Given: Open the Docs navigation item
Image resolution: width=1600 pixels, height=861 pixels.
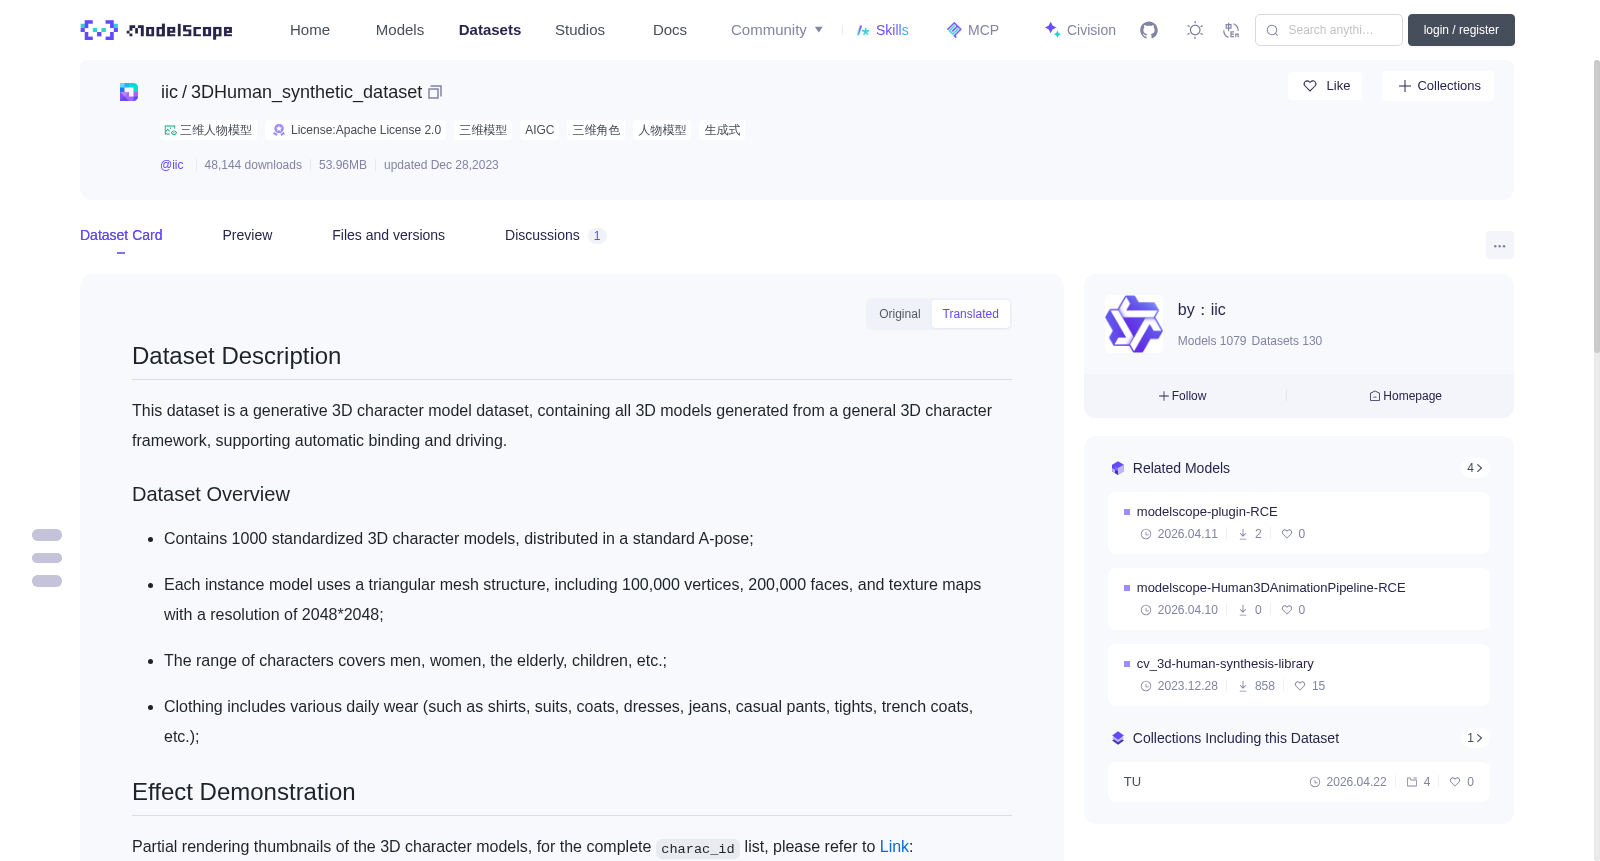Looking at the screenshot, I should (670, 30).
